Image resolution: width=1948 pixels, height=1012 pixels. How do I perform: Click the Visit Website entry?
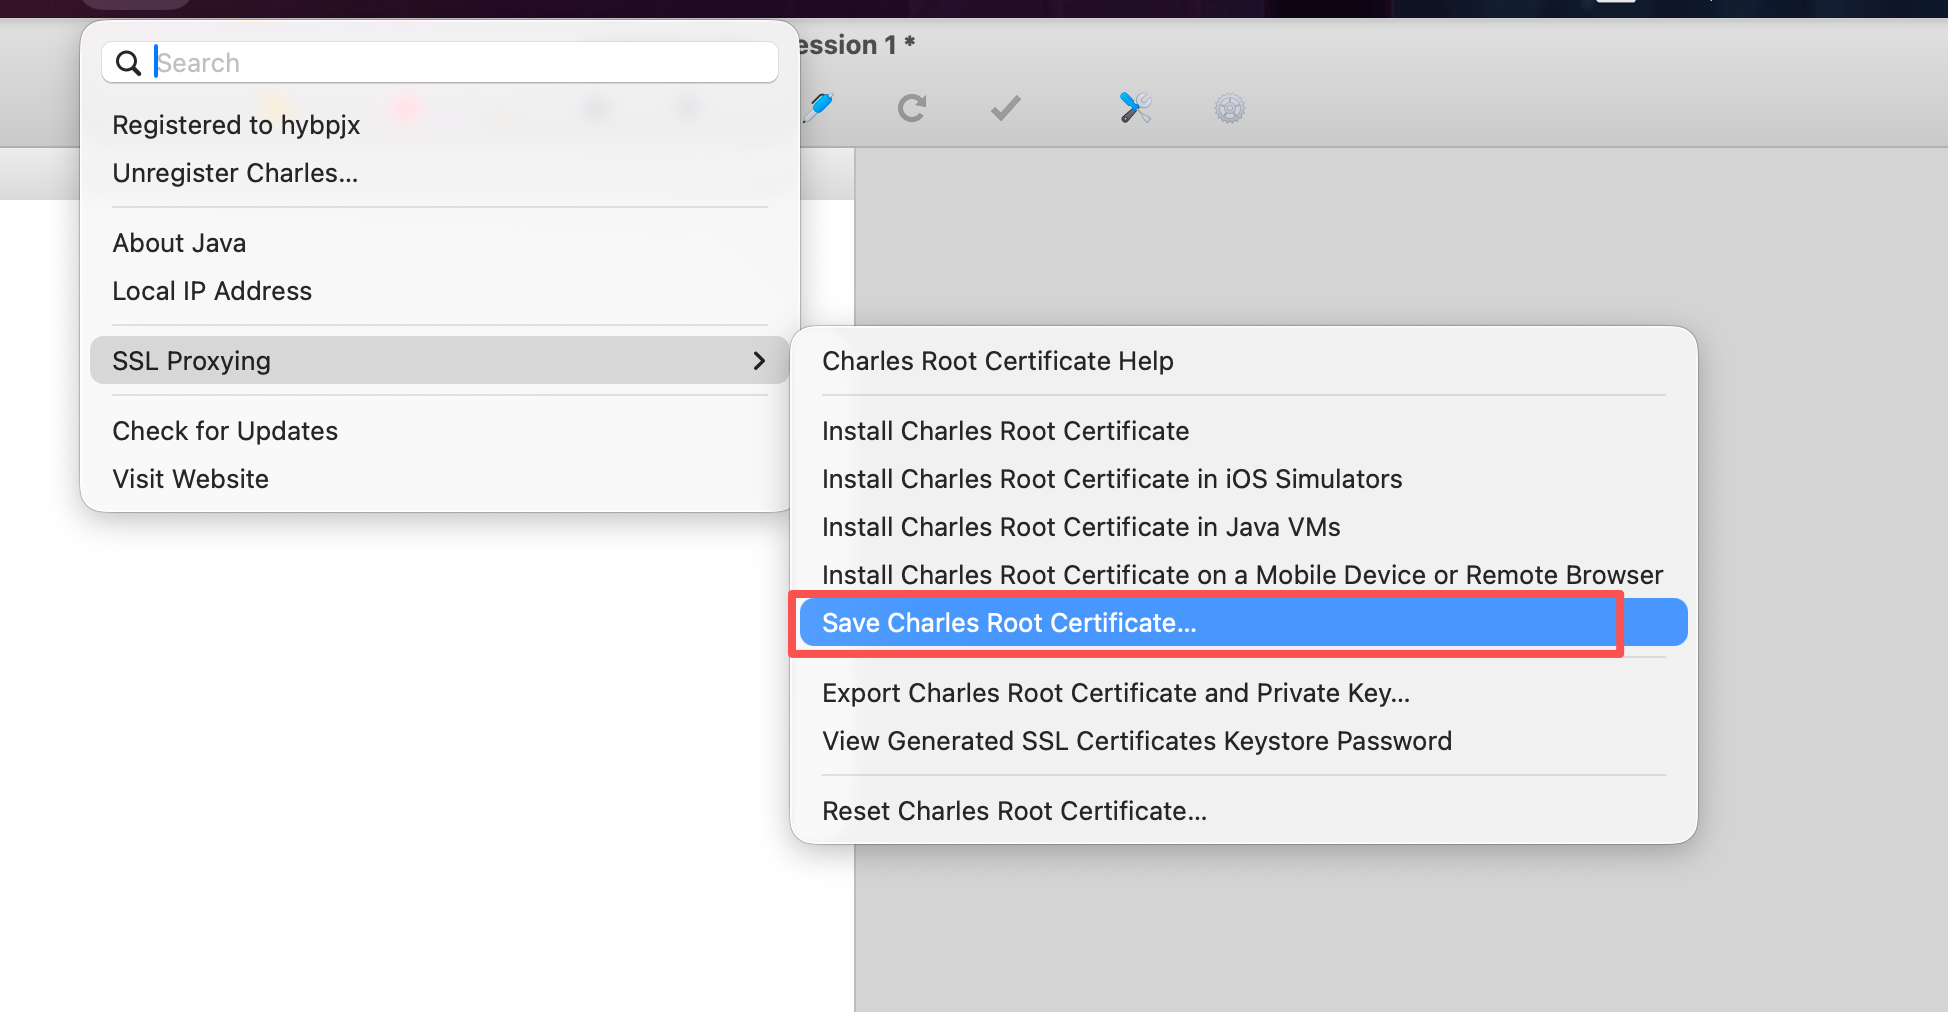pos(190,480)
